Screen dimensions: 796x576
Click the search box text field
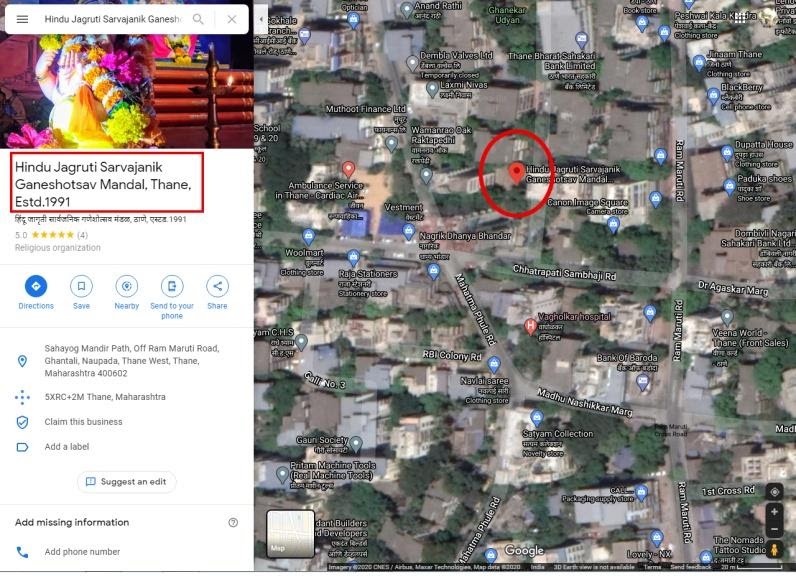click(113, 19)
